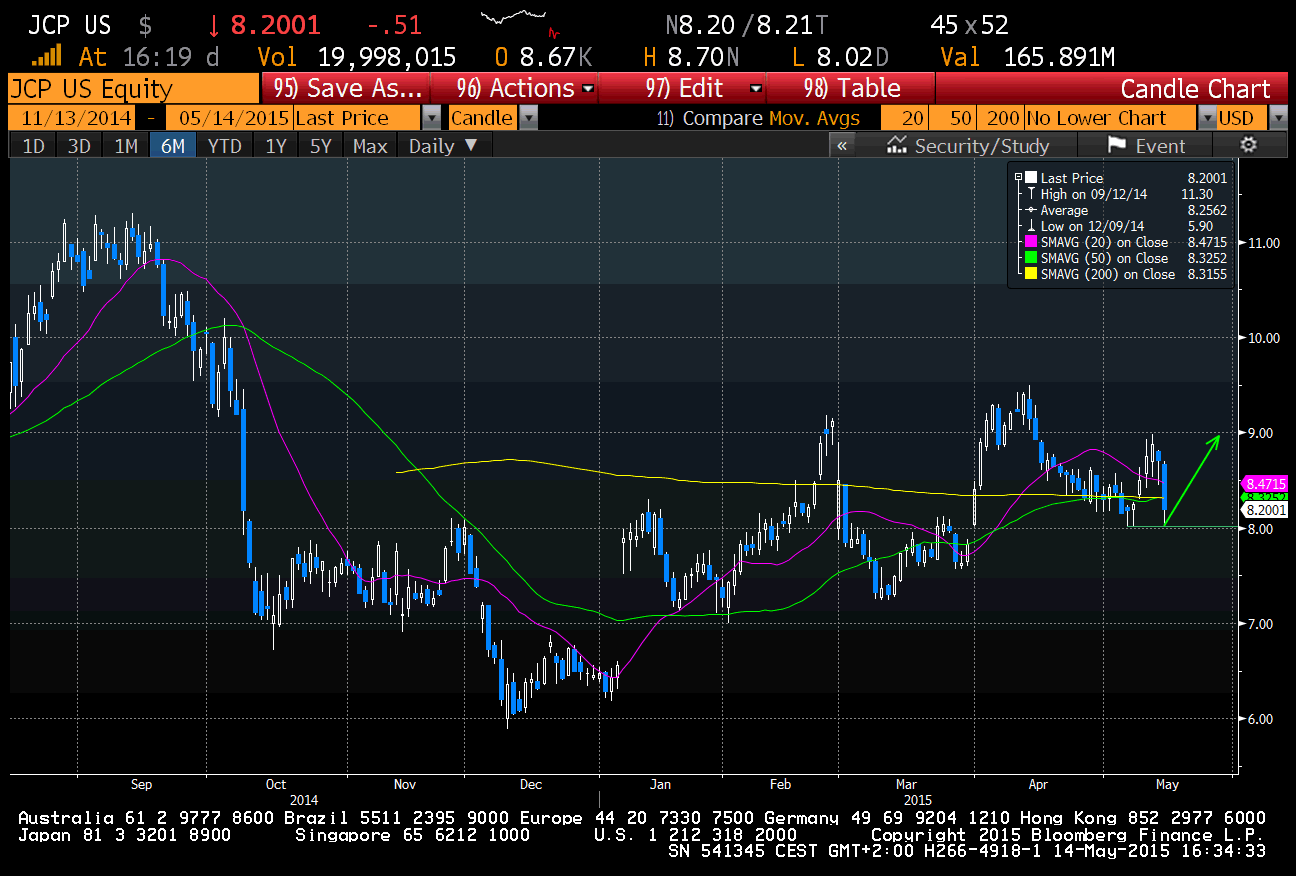Click the JCP US Equity security field

click(132, 89)
